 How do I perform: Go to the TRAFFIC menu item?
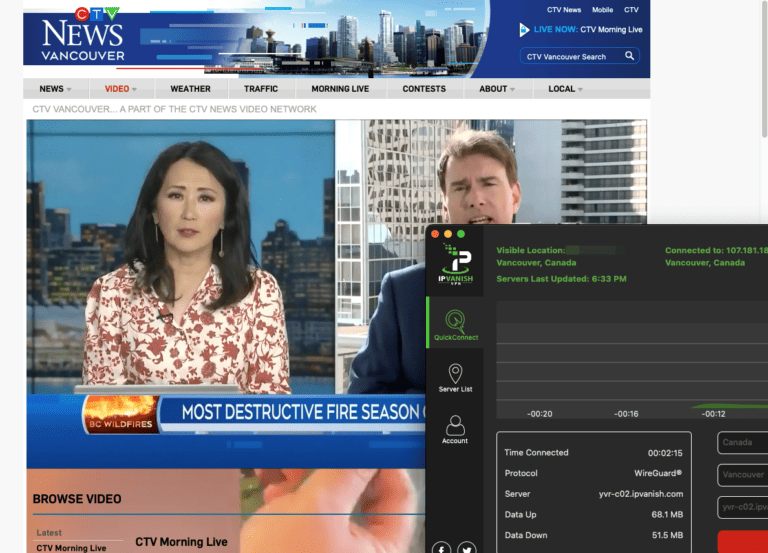261,89
